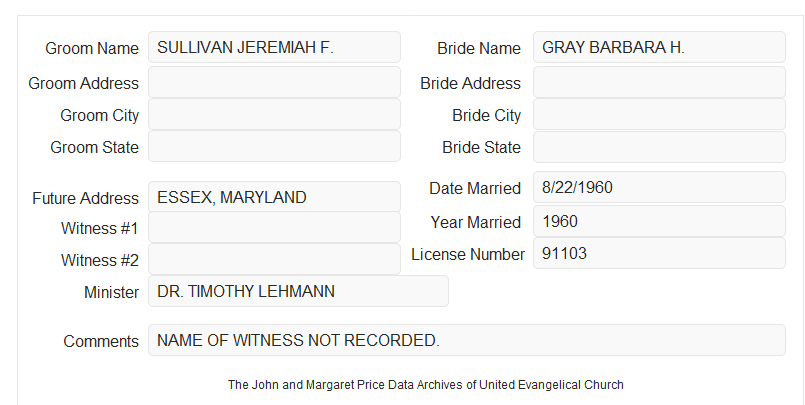The image size is (805, 405).
Task: Click the Price Data Archives footer text
Action: tap(426, 385)
